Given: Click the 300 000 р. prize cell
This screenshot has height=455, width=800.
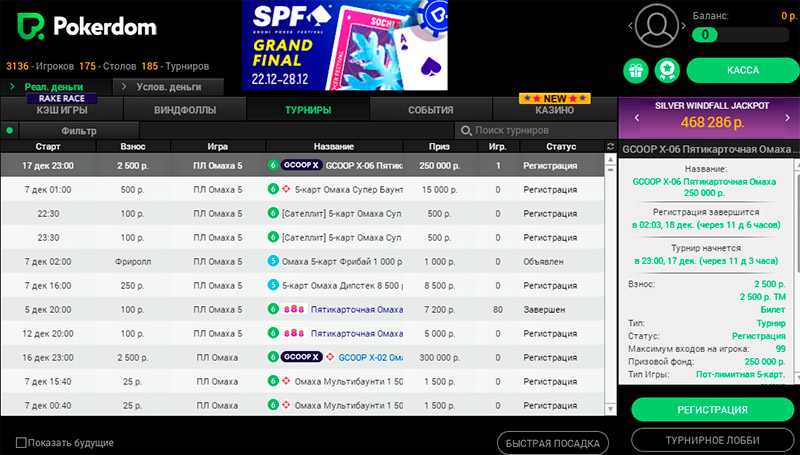Looking at the screenshot, I should click(x=439, y=357).
